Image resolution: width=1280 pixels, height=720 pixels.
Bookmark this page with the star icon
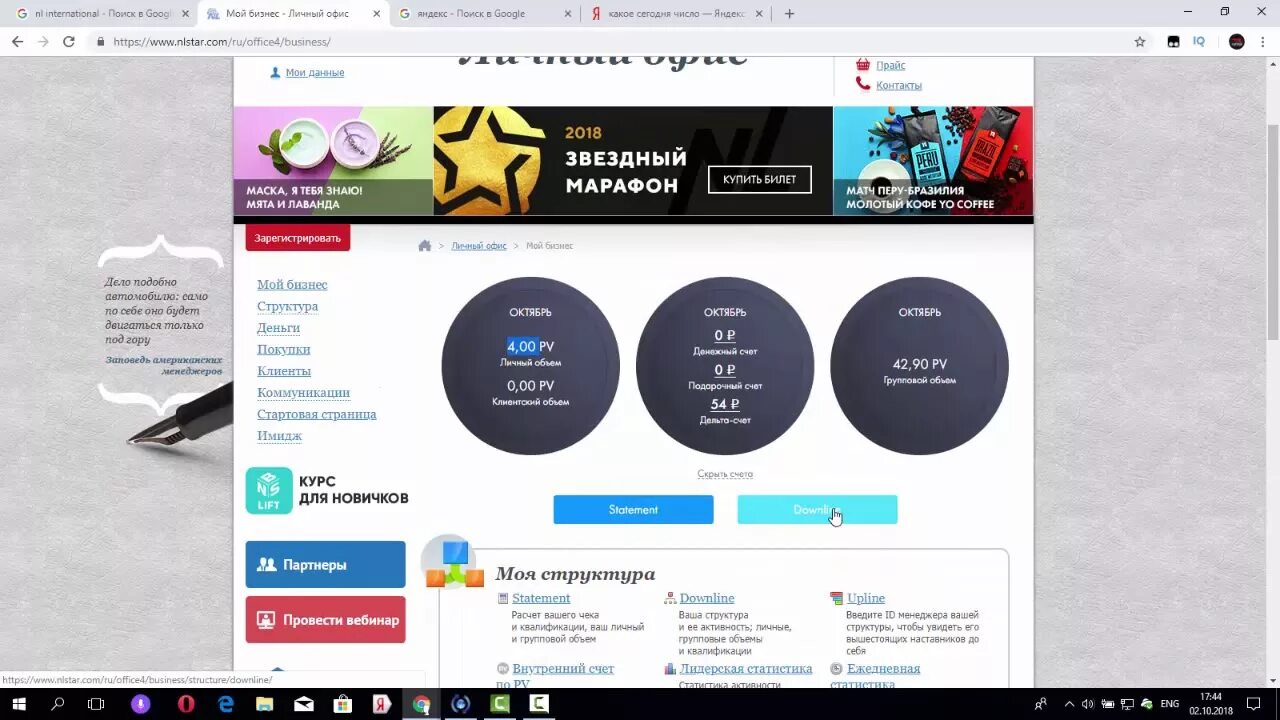(x=1139, y=42)
